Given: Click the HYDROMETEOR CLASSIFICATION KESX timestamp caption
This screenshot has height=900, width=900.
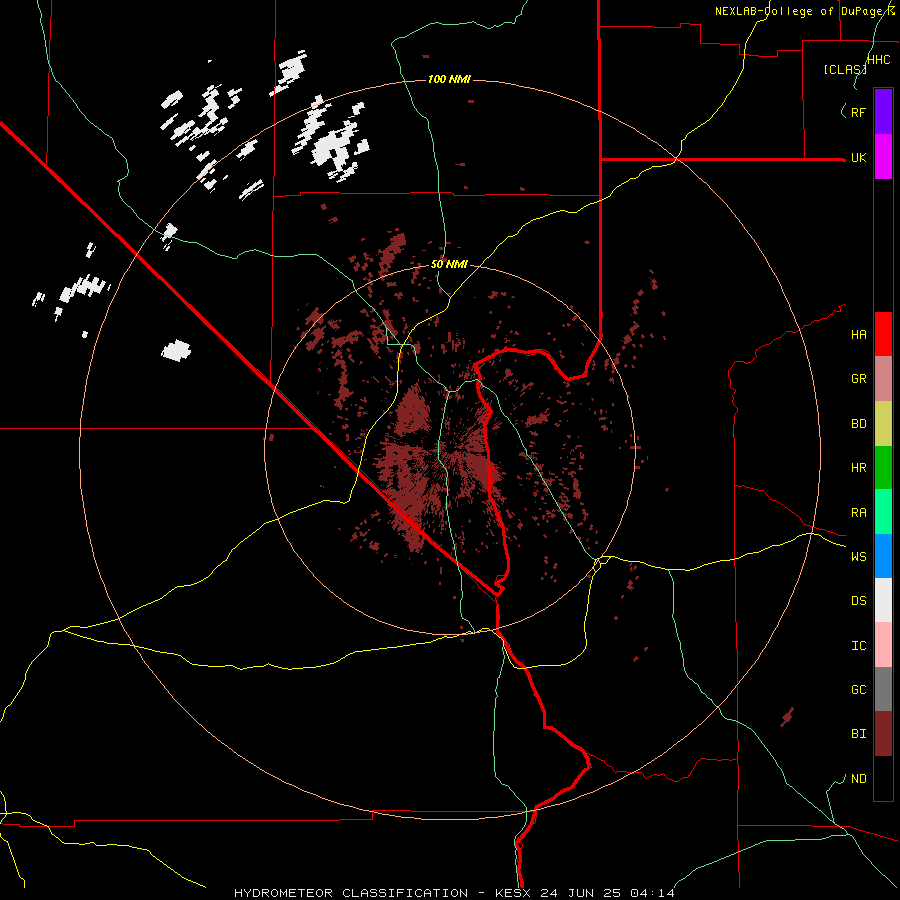Looking at the screenshot, I should pos(454,893).
